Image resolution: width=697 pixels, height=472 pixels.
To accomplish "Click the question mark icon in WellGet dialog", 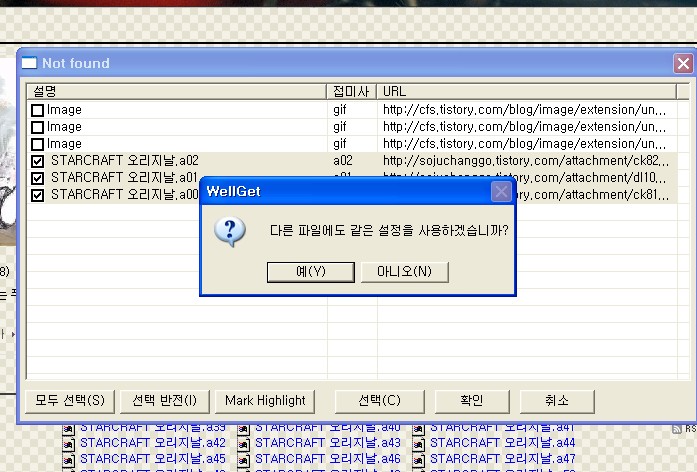I will [x=229, y=231].
